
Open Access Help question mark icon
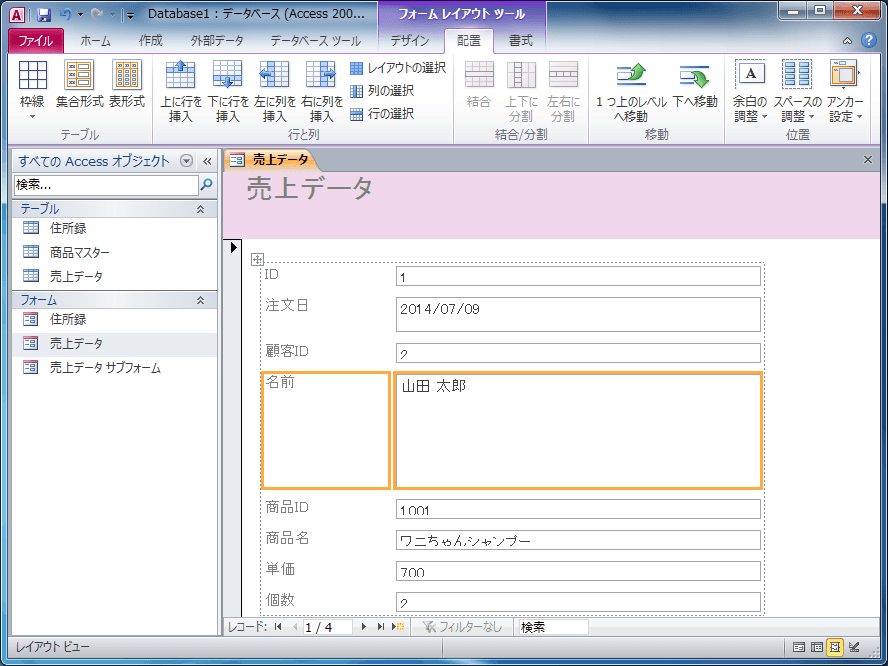click(869, 40)
